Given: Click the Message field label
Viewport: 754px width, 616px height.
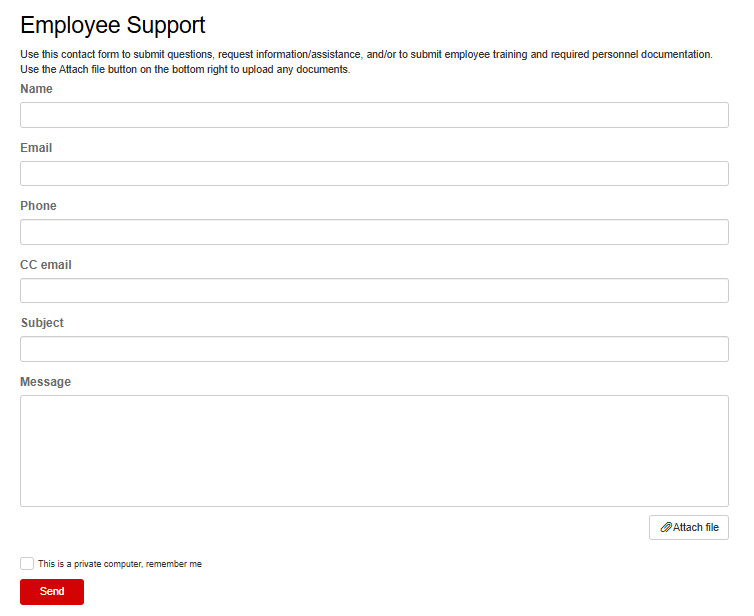Looking at the screenshot, I should (x=45, y=382).
